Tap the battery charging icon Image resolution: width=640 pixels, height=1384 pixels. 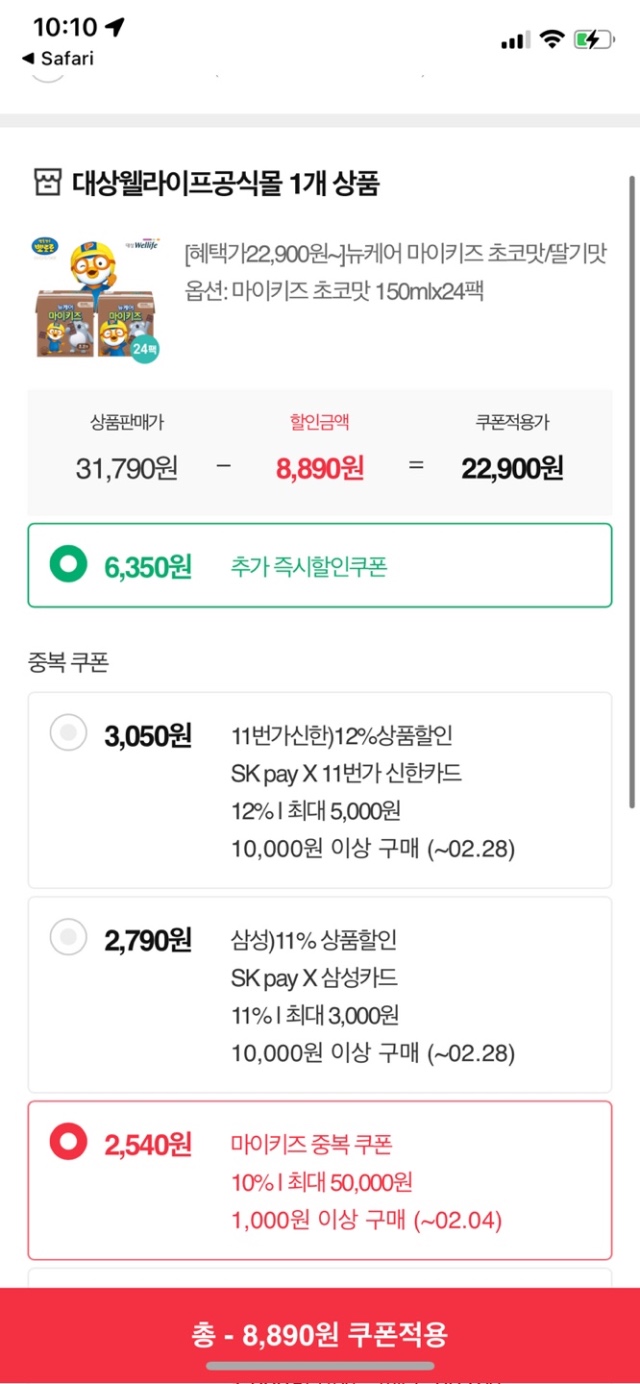pos(593,40)
